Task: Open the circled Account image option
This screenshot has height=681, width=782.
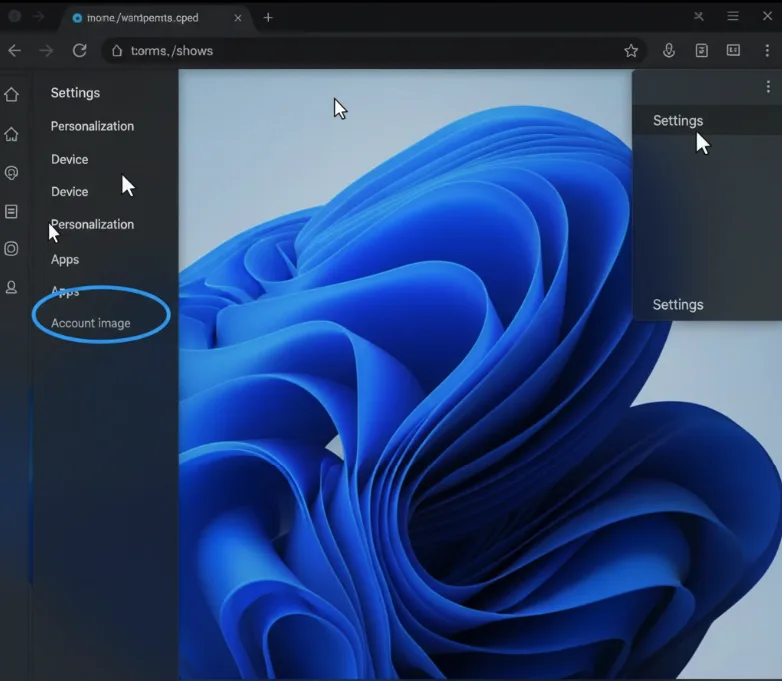Action: [x=91, y=323]
